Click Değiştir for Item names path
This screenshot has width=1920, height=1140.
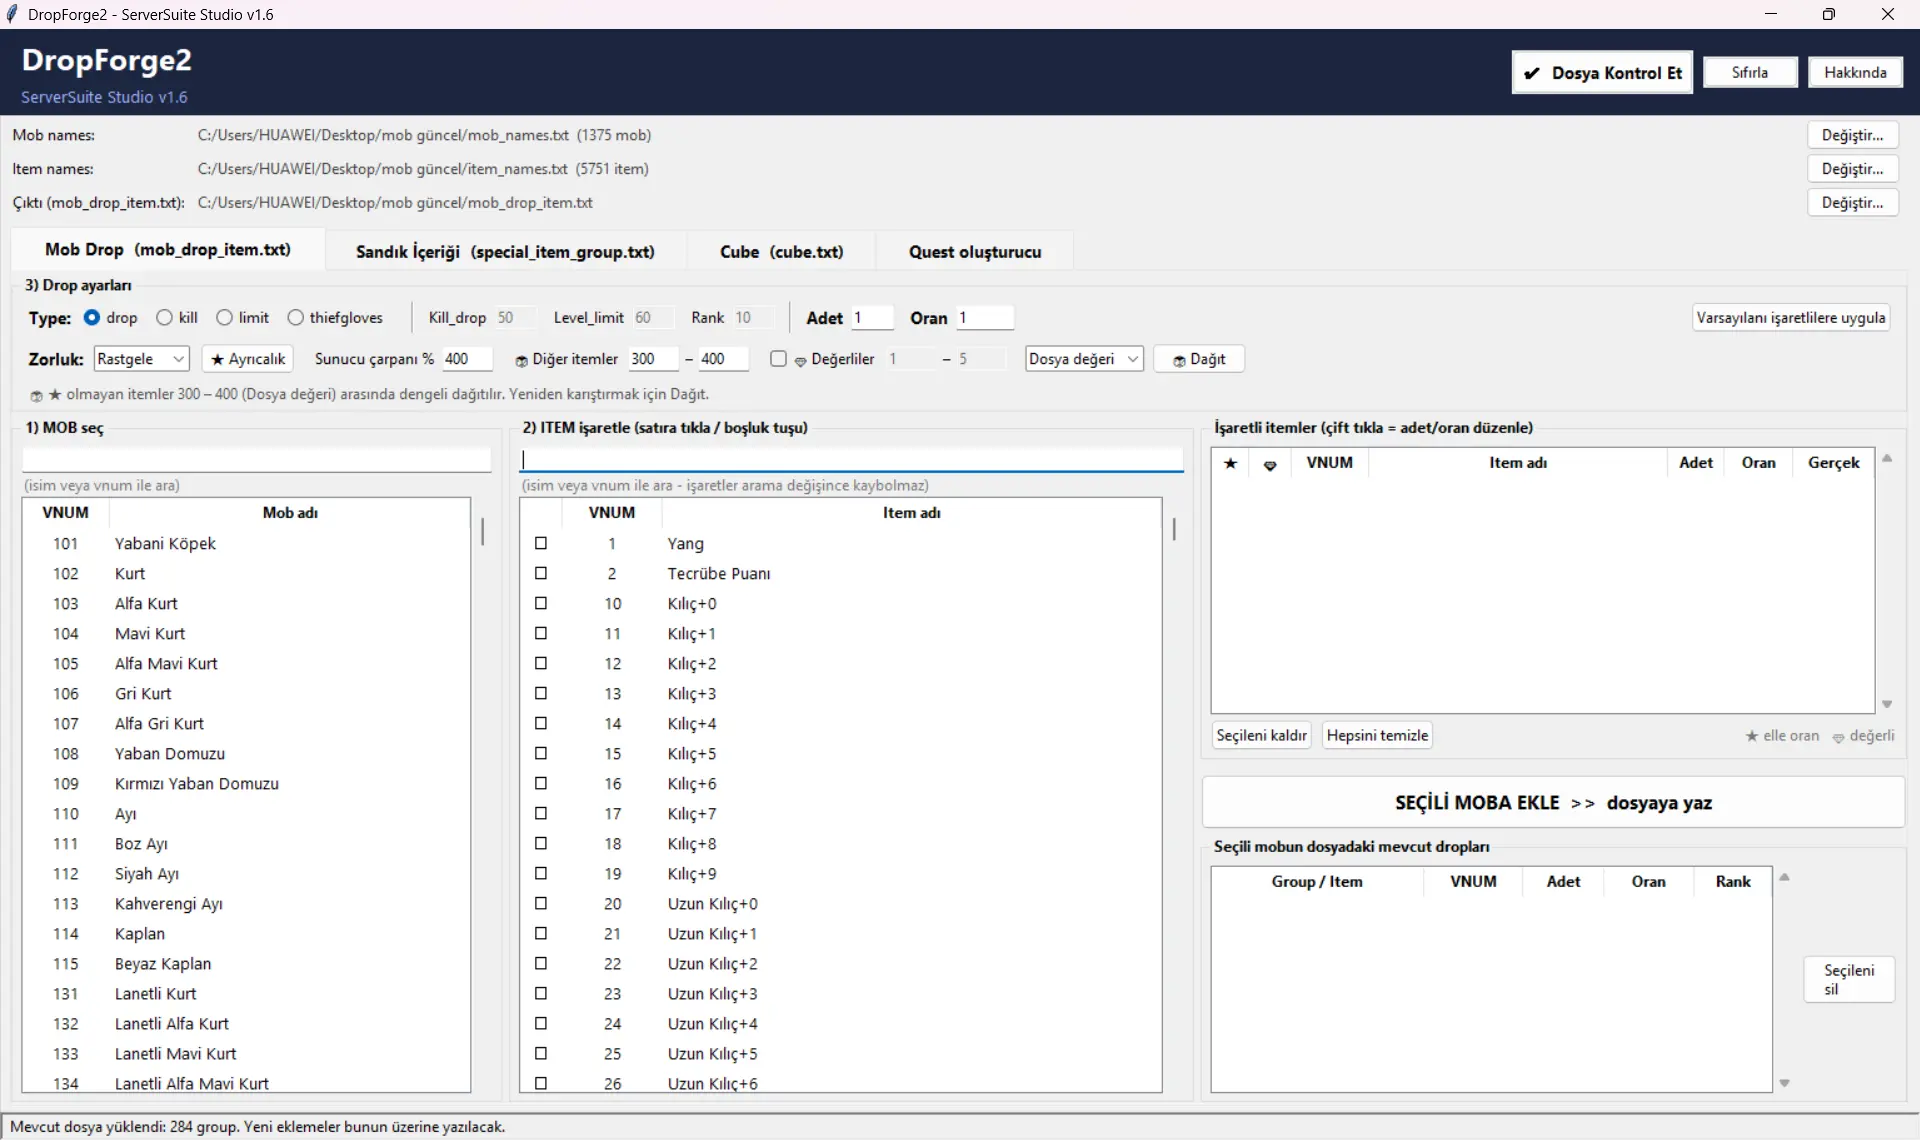coord(1852,169)
